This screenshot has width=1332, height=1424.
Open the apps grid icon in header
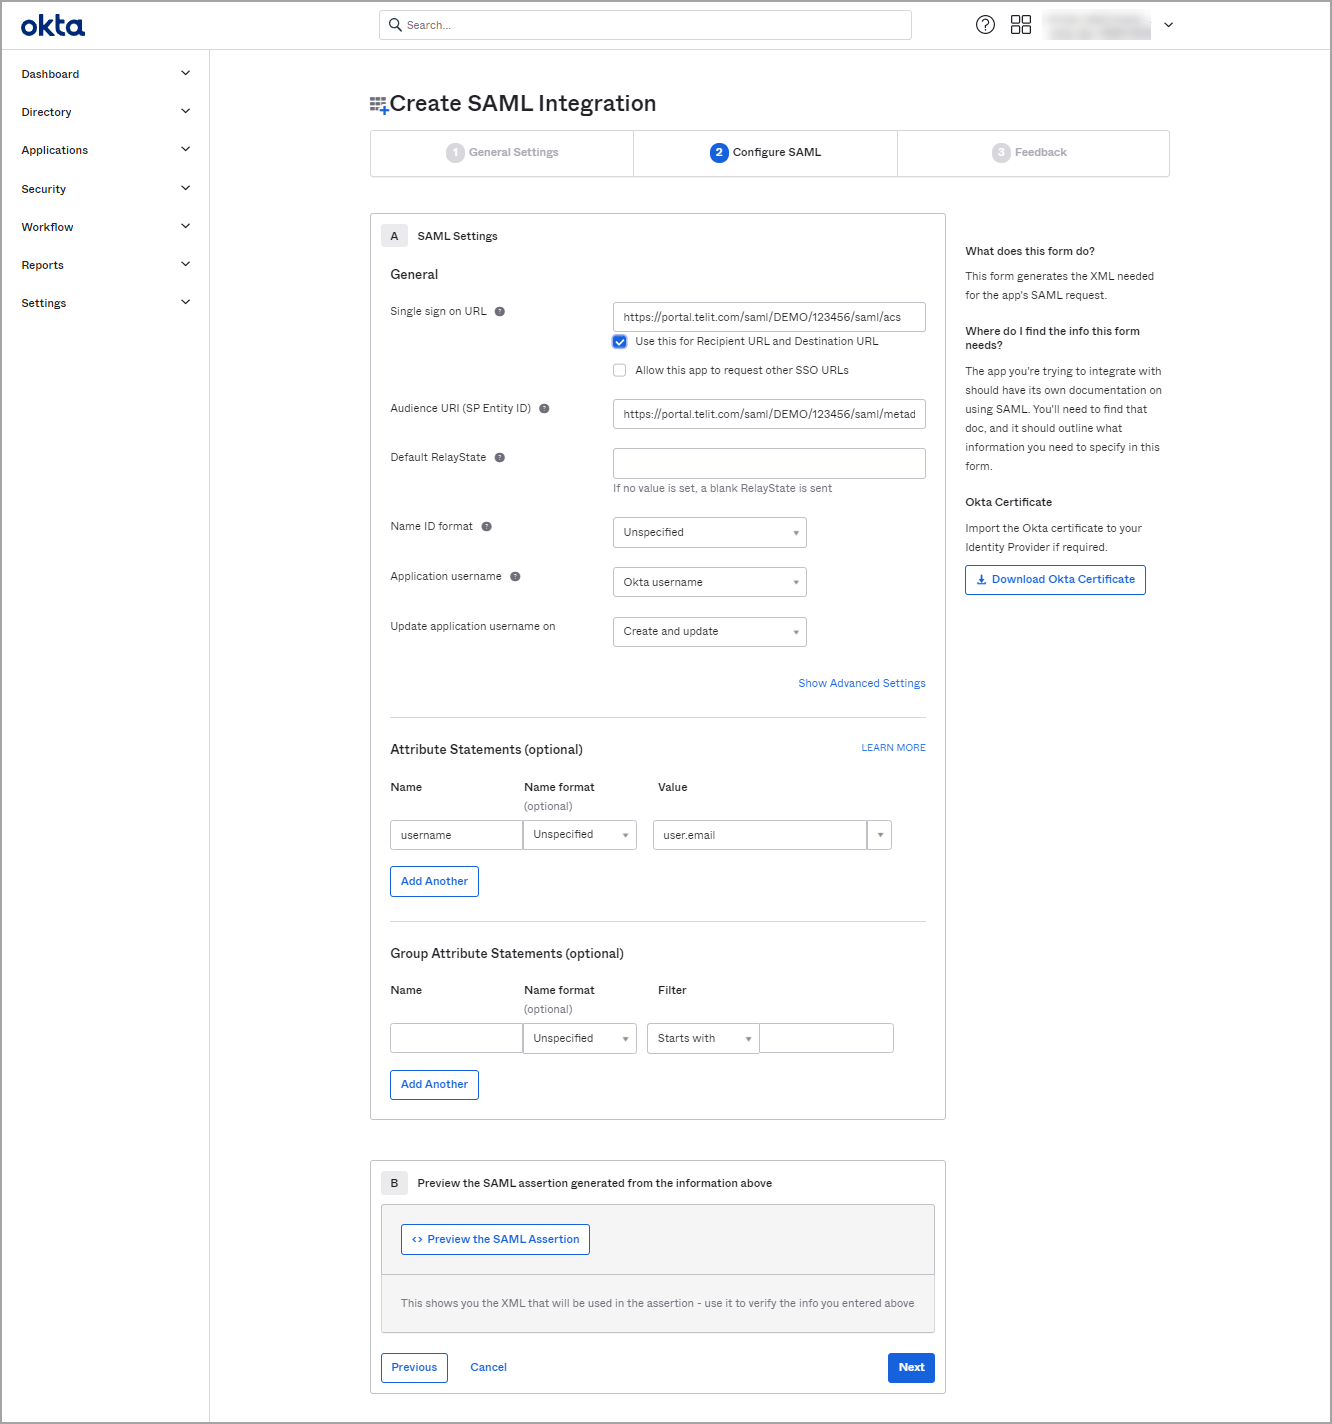tap(1021, 25)
